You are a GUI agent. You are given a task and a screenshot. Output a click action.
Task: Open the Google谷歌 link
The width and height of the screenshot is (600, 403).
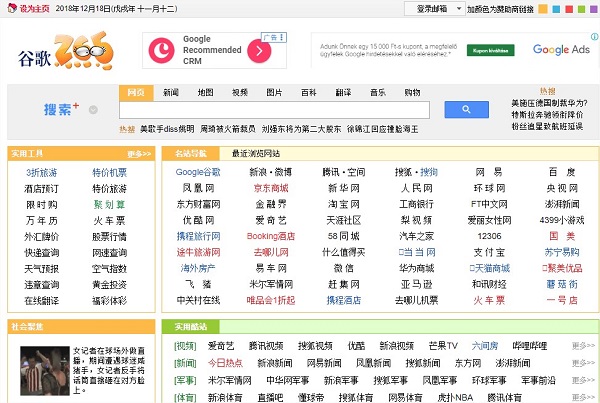[x=198, y=172]
